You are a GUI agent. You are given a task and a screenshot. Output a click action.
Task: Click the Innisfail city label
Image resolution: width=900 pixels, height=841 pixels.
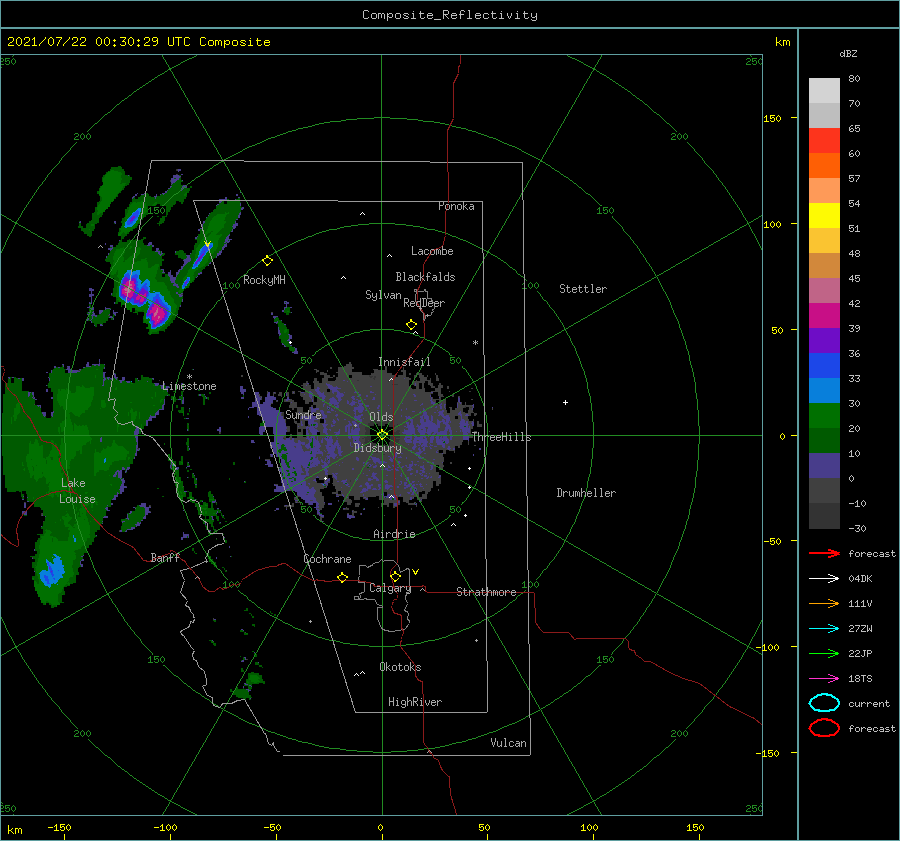tap(404, 362)
